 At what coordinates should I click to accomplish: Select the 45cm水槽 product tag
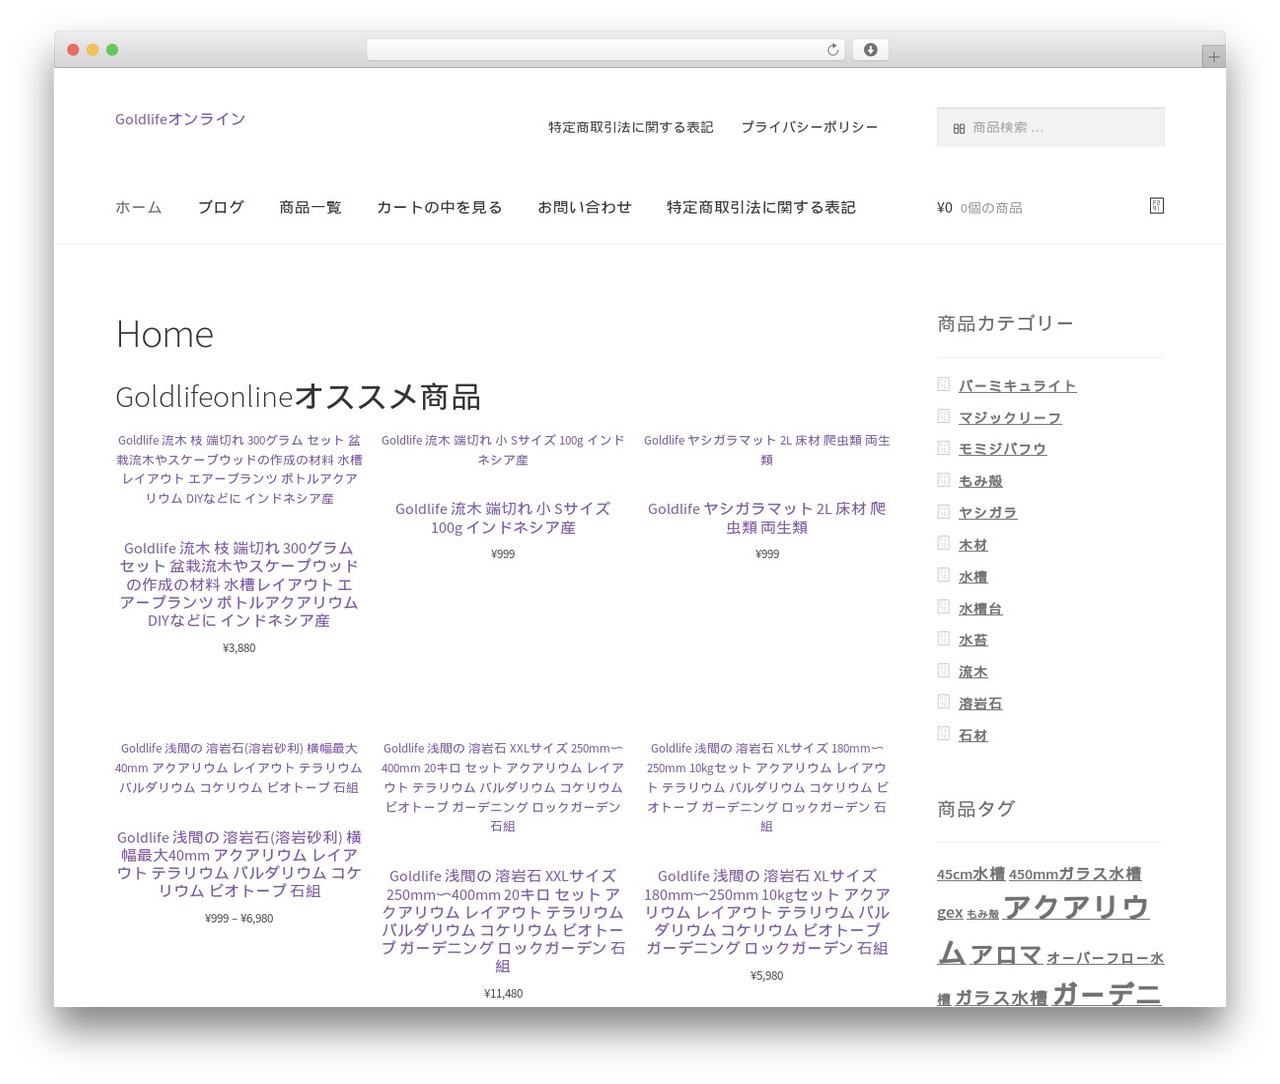[970, 874]
